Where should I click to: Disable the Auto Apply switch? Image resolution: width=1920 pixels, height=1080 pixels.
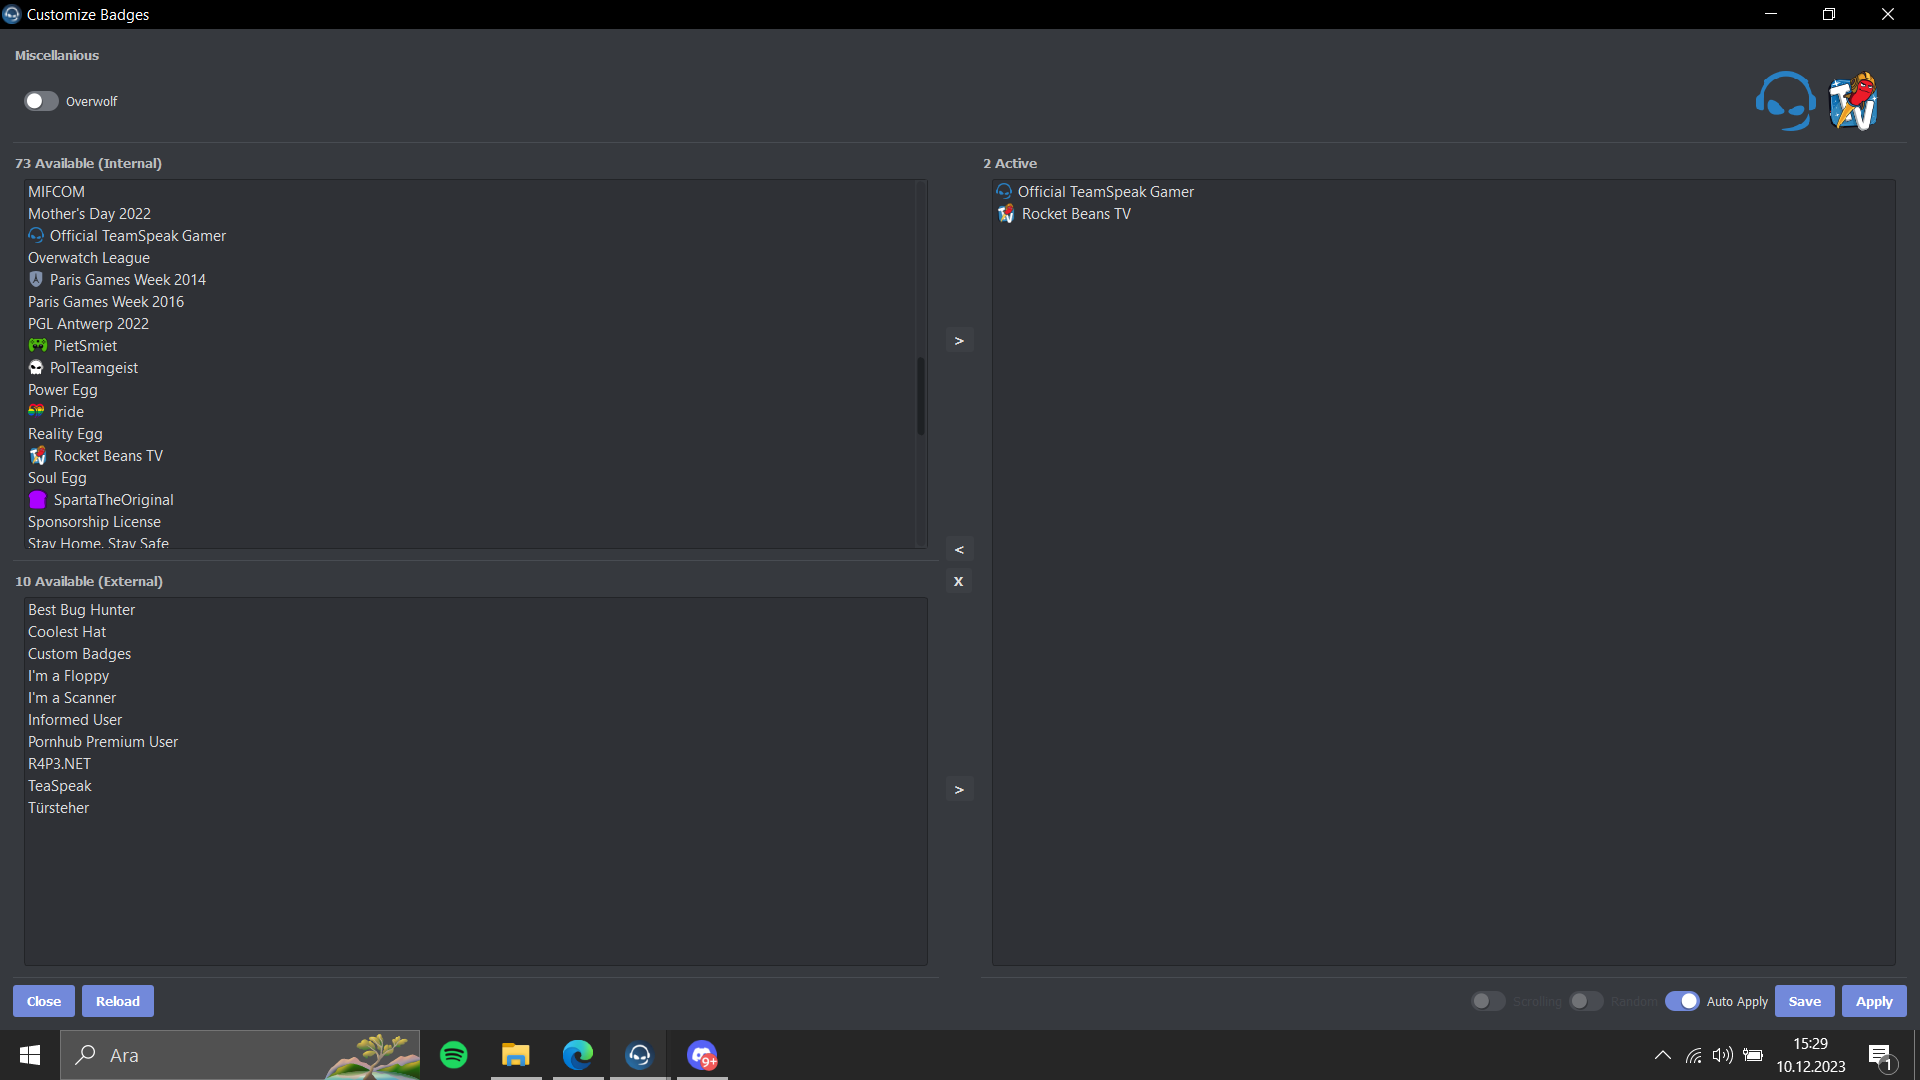point(1682,1001)
